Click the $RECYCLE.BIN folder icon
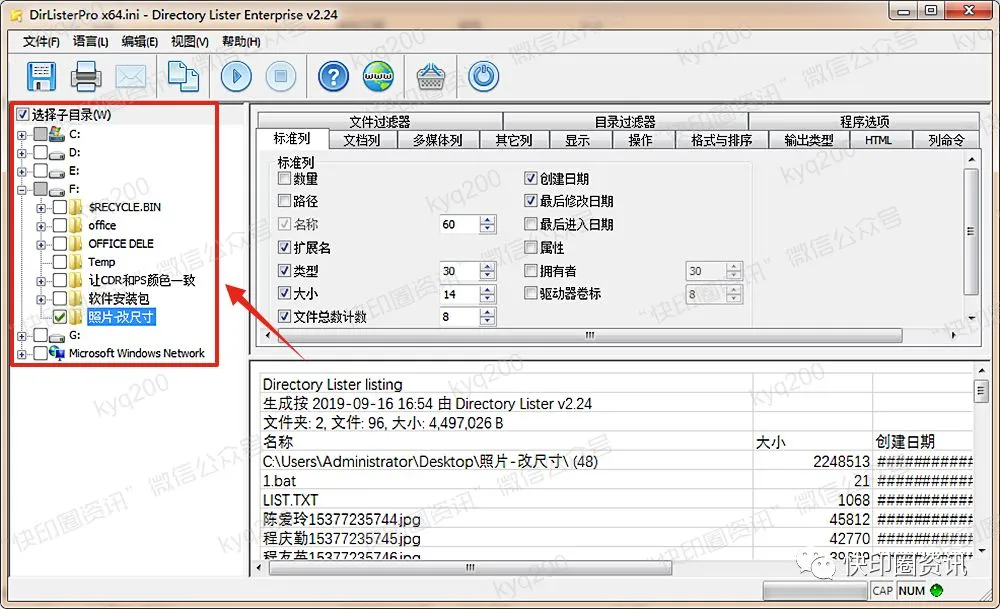 point(77,207)
